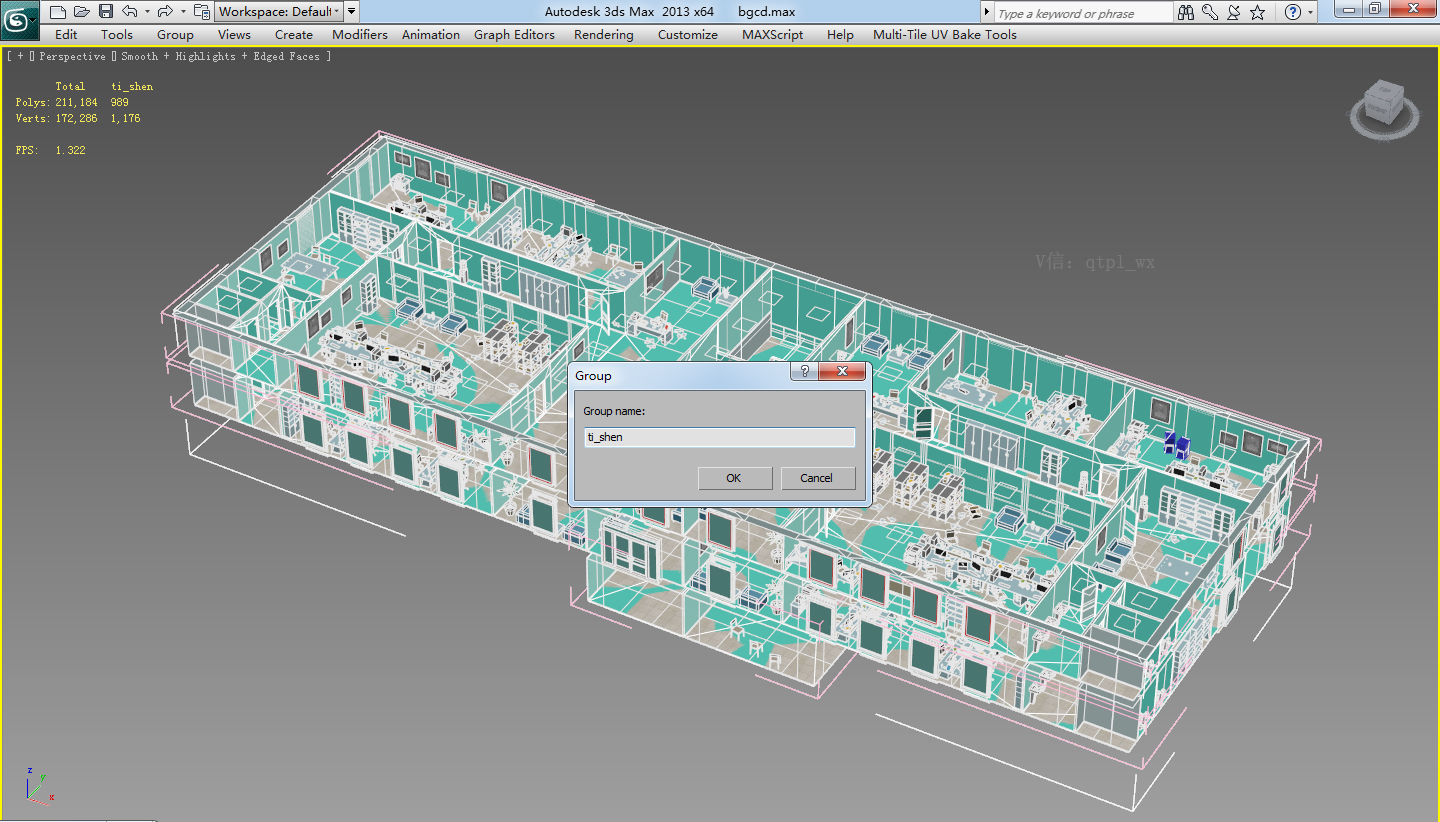The width and height of the screenshot is (1440, 822).
Task: Open the Customize menu
Action: [688, 34]
